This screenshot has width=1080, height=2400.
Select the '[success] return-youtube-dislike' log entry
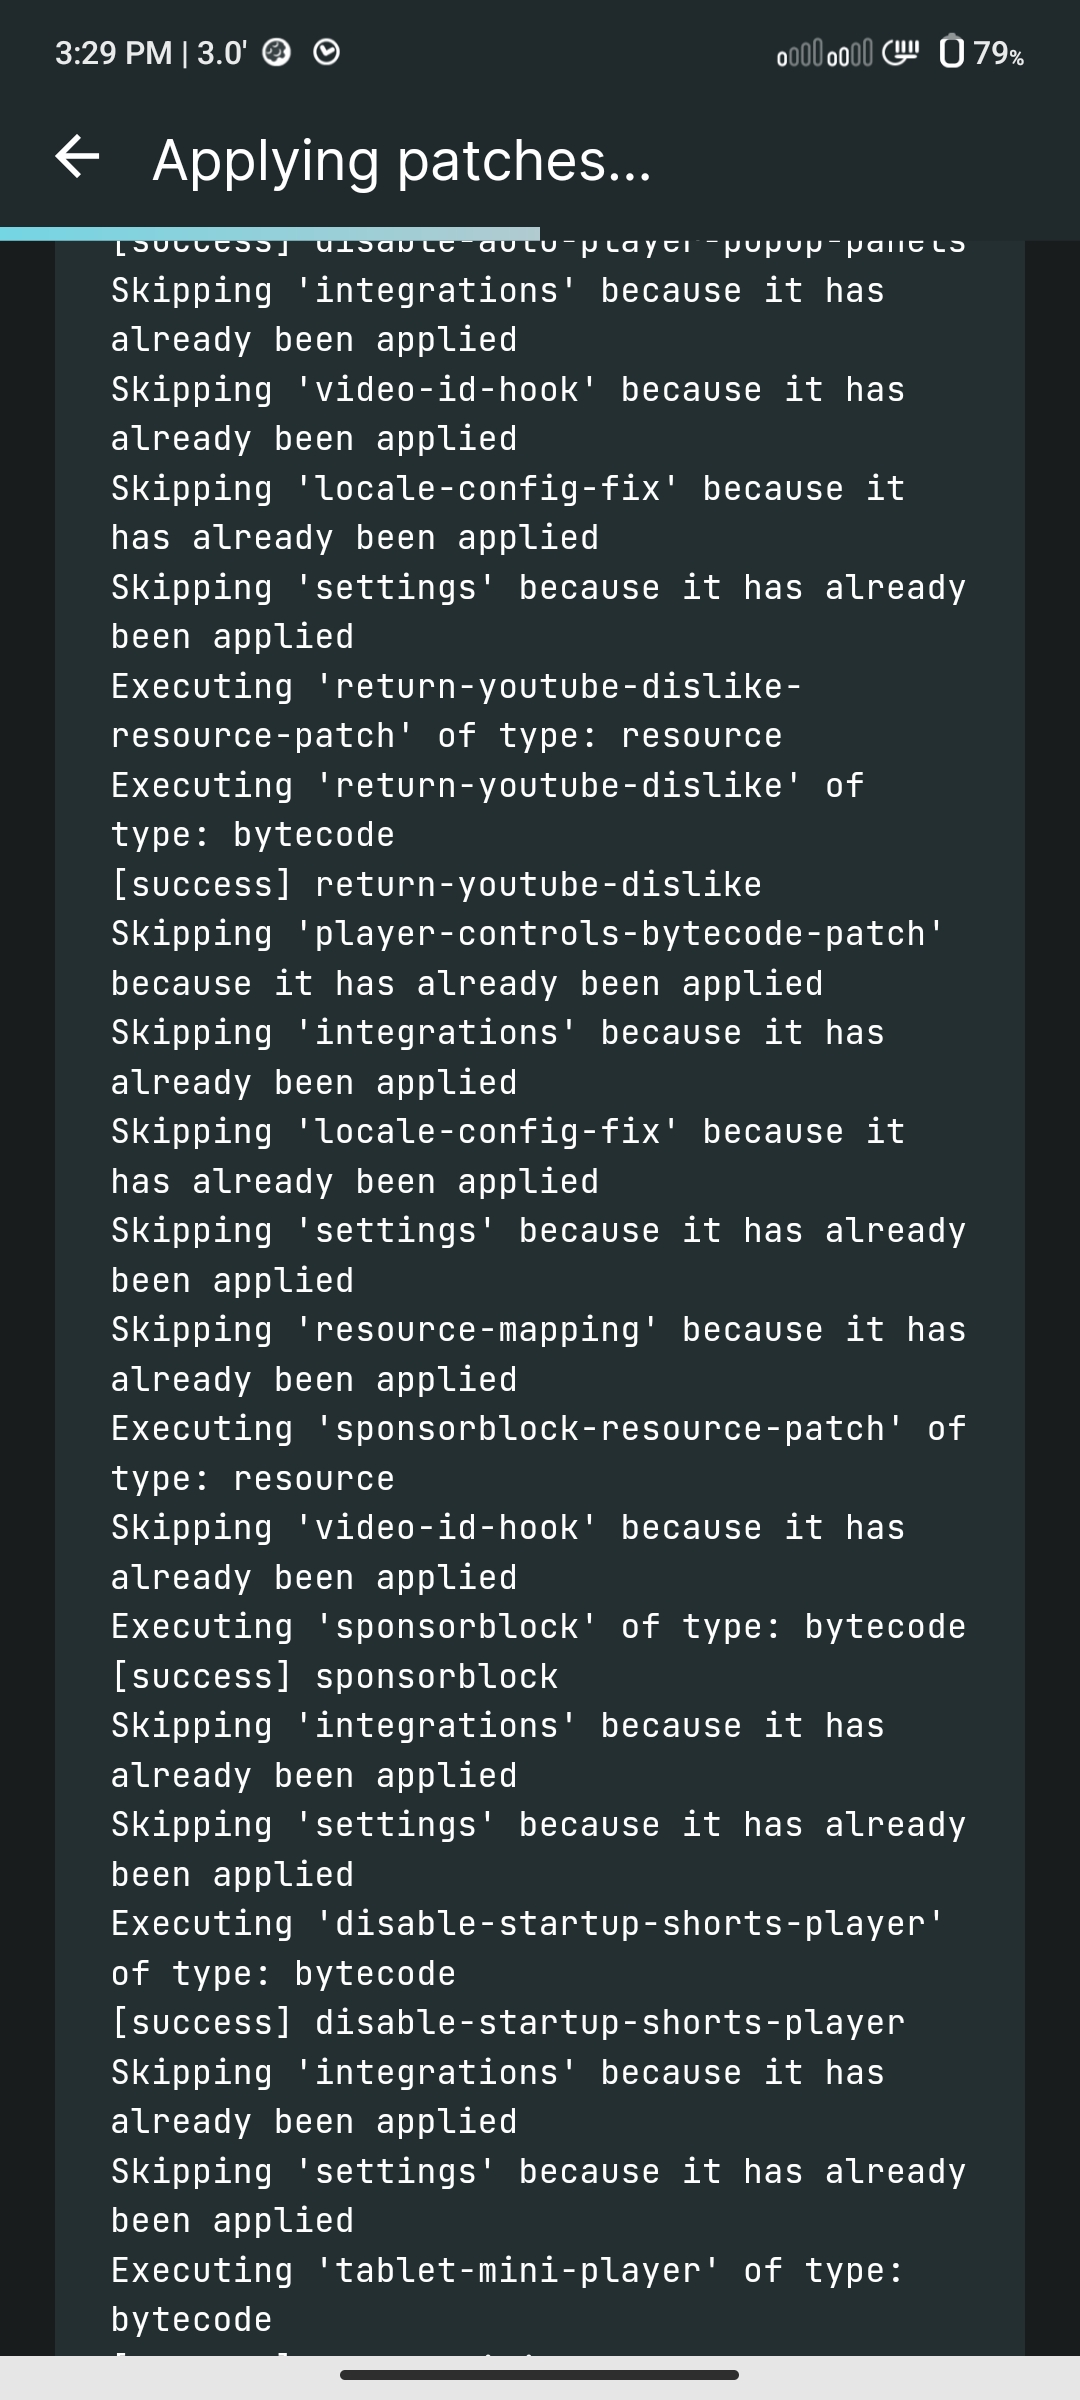click(435, 883)
